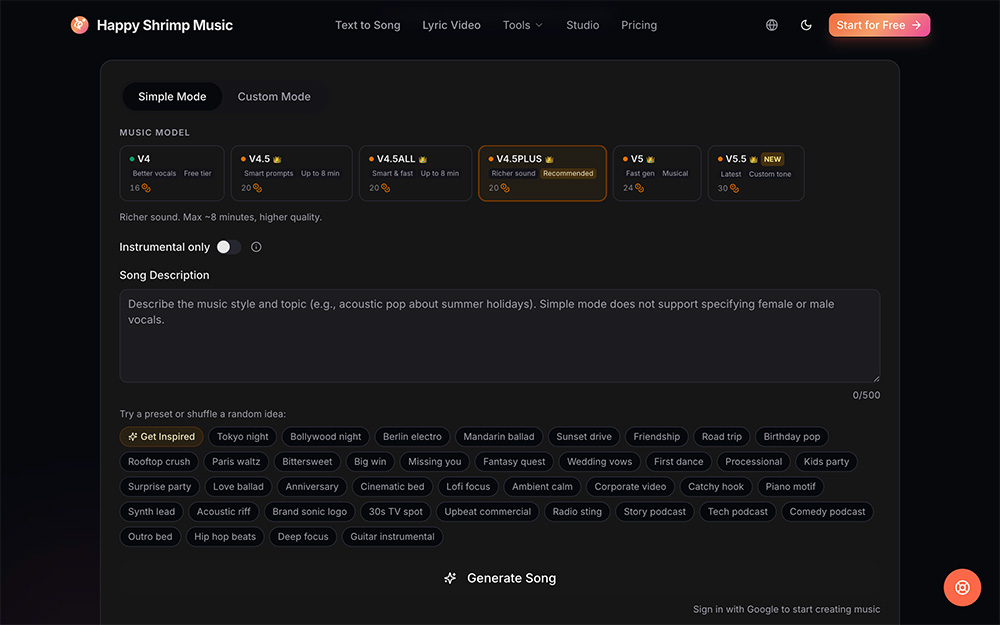The image size is (1000, 625).
Task: Pick the Kids party preset
Action: click(826, 462)
